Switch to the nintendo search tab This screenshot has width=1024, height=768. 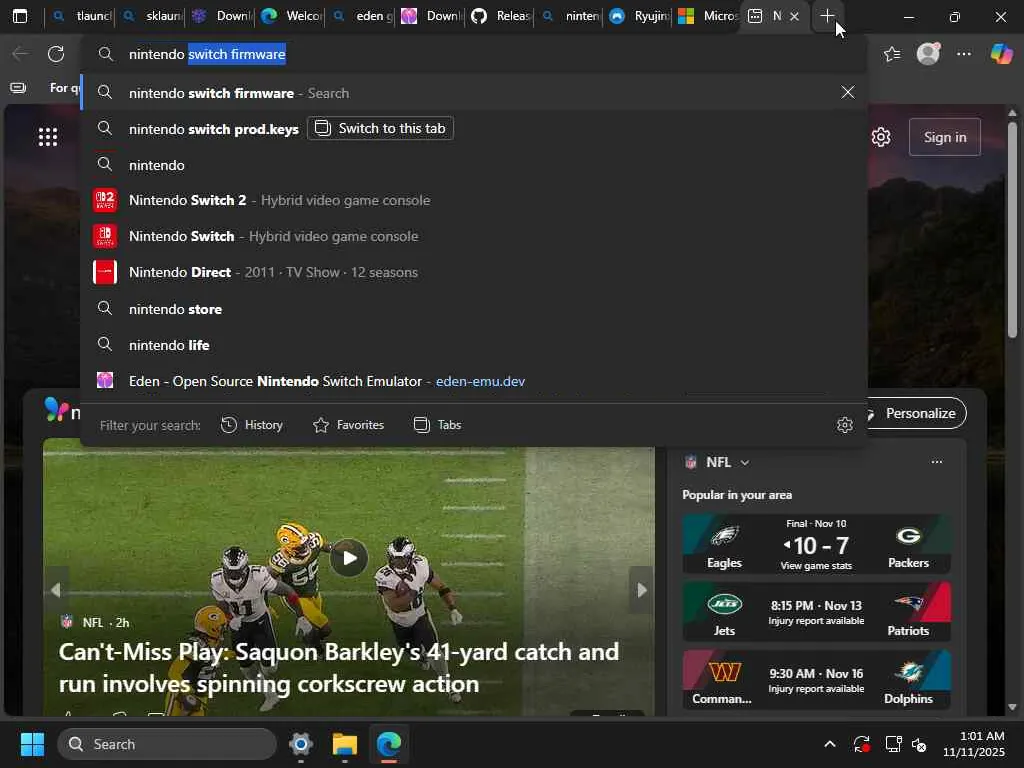pos(570,16)
